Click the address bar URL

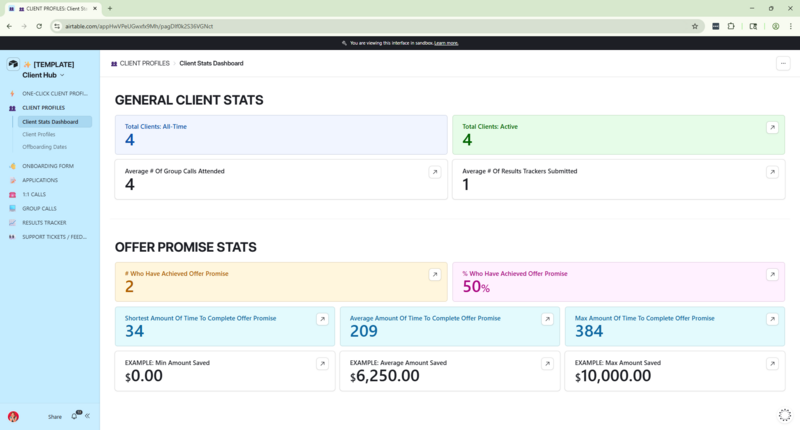tap(139, 26)
